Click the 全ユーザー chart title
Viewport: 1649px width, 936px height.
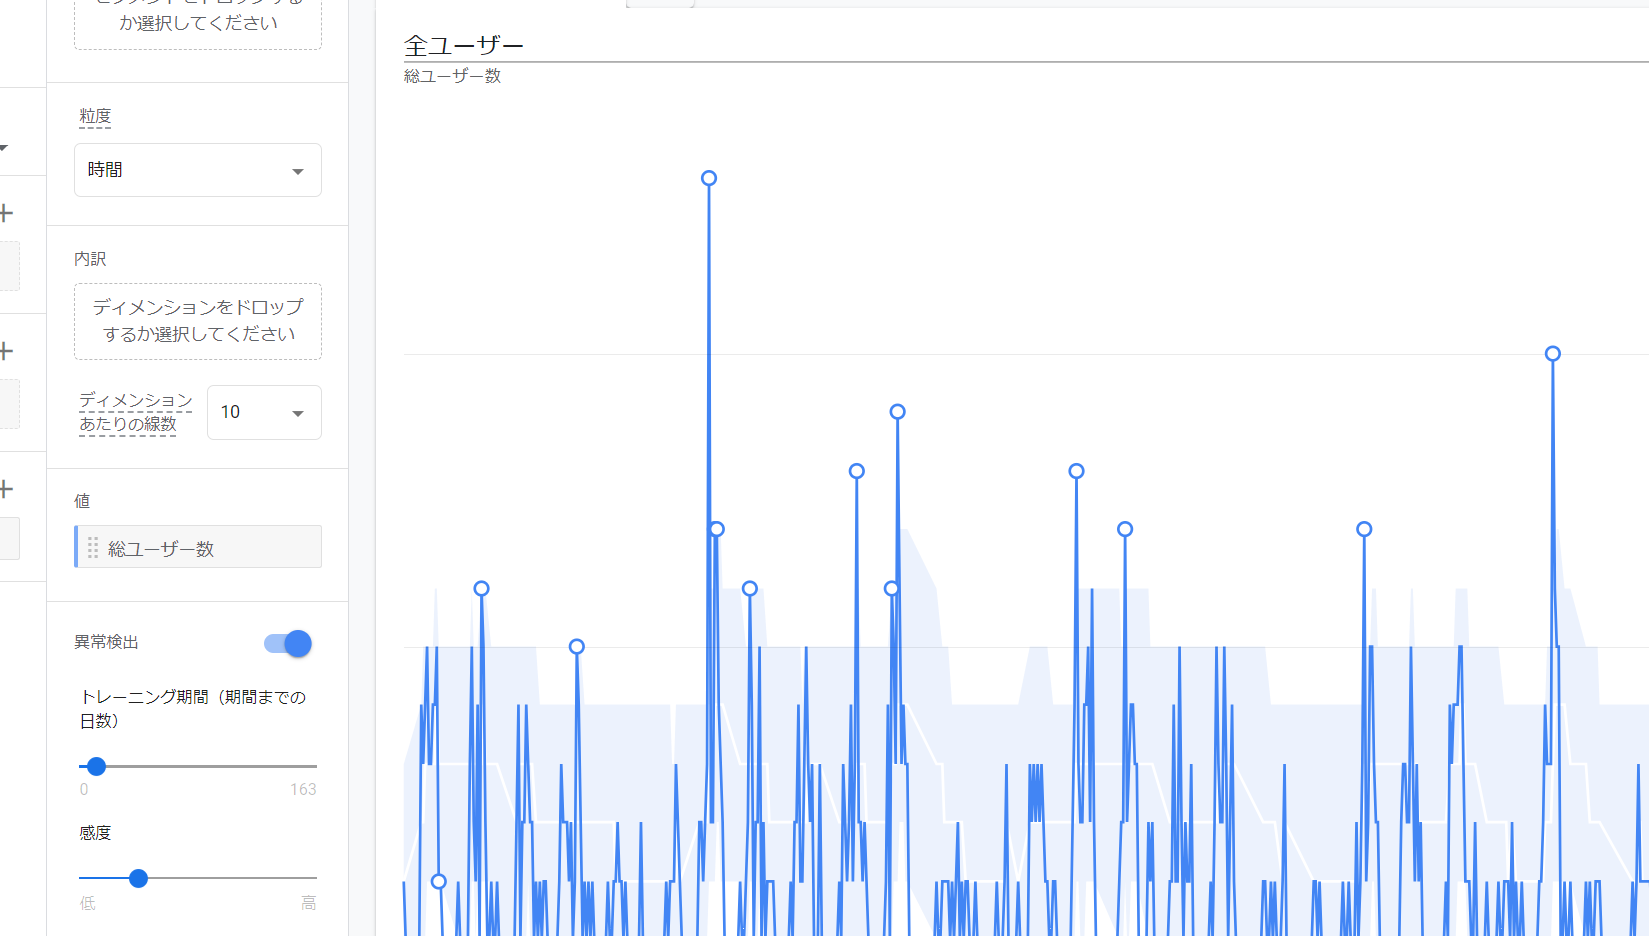463,46
